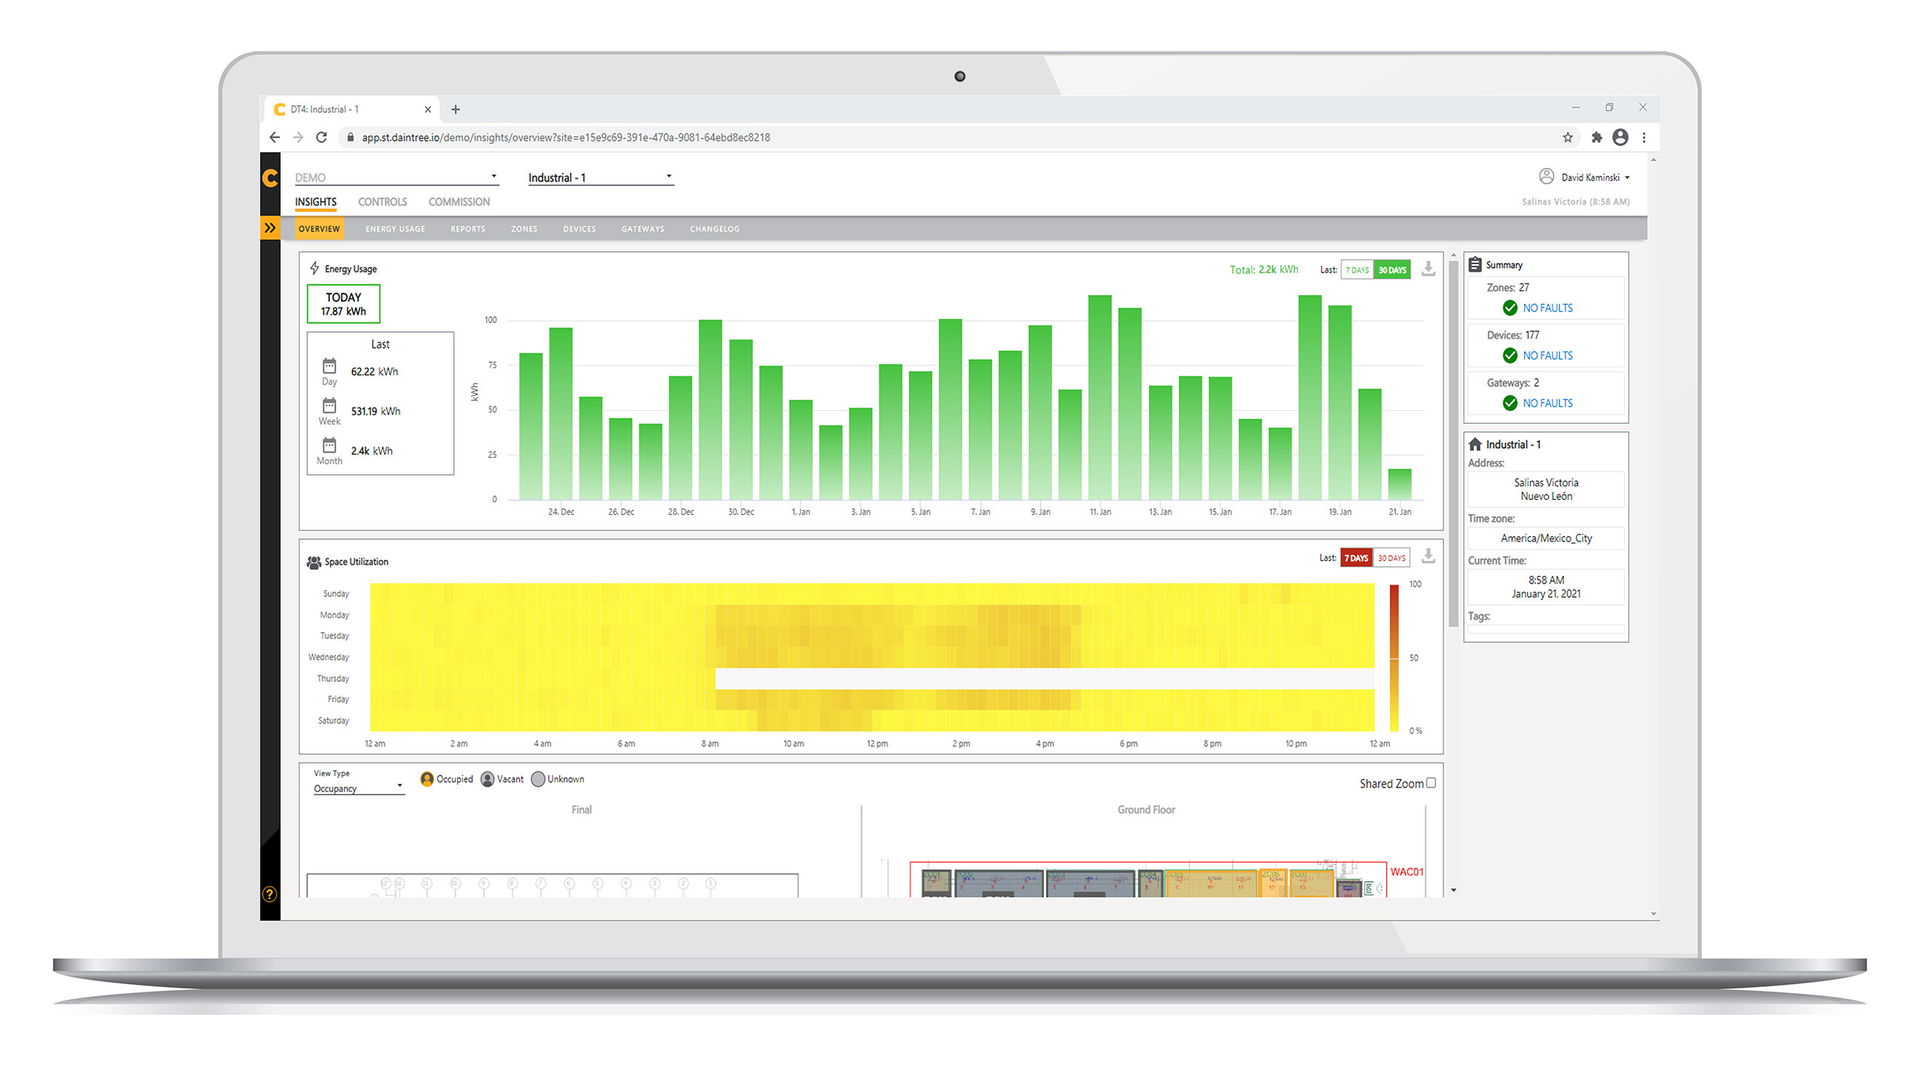Click the orange Occupied person icon

pos(428,779)
